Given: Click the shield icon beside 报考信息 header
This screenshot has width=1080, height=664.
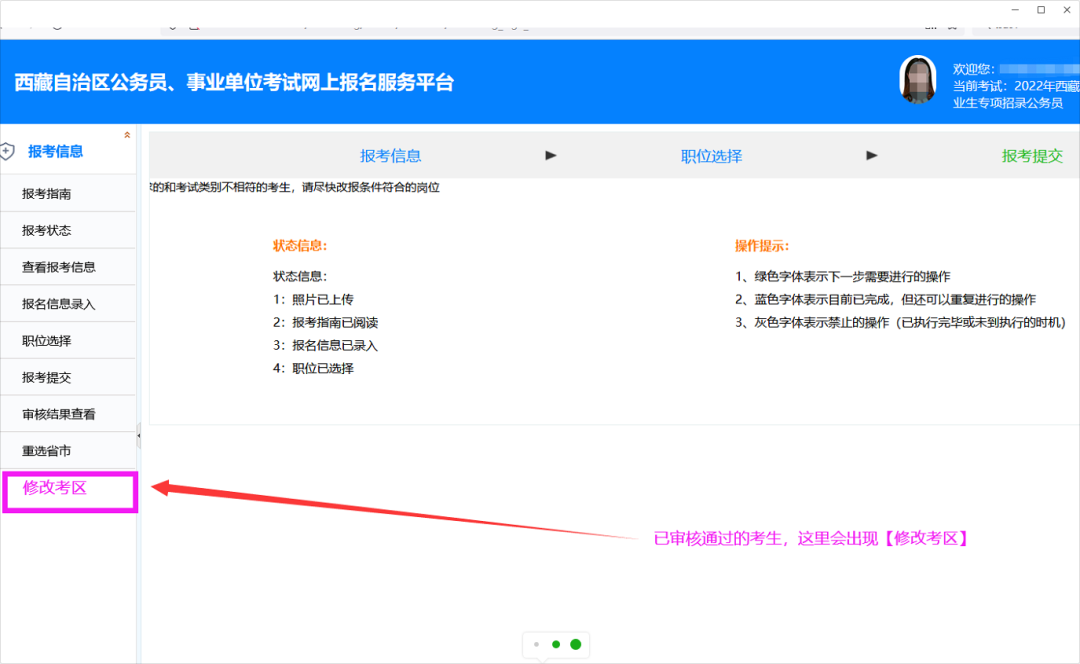Looking at the screenshot, I should point(7,152).
